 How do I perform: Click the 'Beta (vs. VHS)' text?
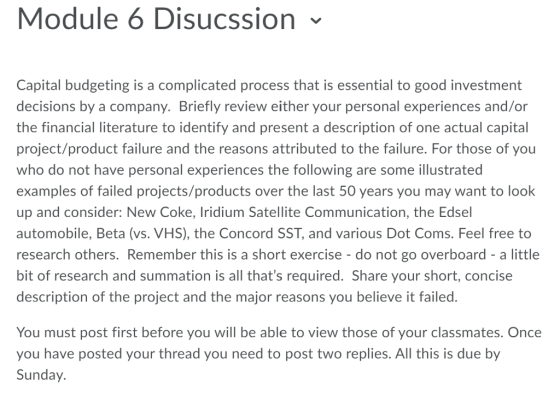point(142,233)
